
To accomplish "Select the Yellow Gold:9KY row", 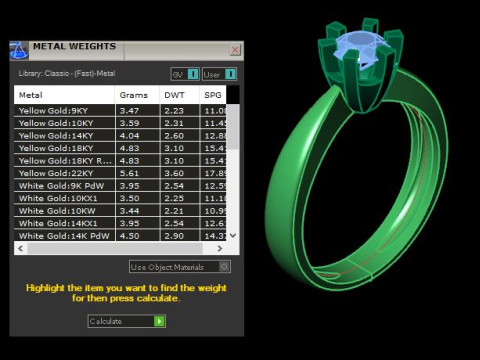I will (x=120, y=111).
